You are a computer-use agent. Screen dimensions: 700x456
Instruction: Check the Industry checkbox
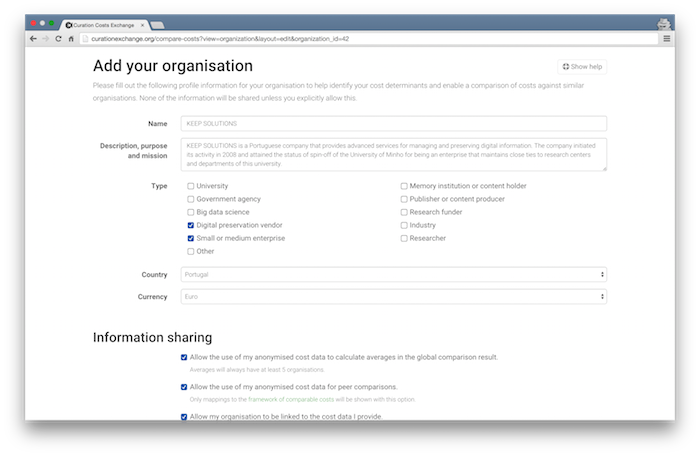click(x=404, y=225)
